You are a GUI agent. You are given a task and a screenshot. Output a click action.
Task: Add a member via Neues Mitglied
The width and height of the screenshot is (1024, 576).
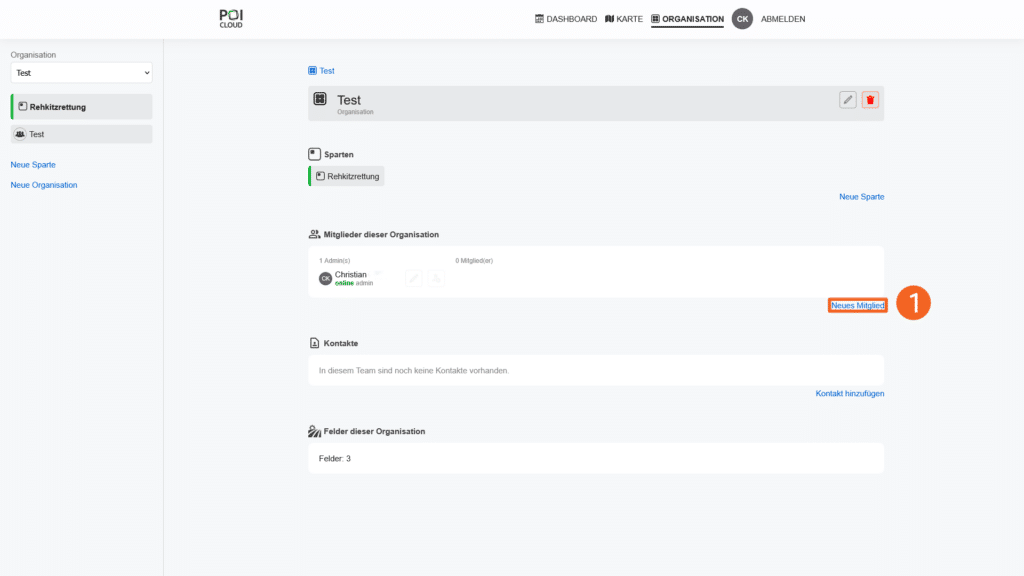tap(857, 305)
